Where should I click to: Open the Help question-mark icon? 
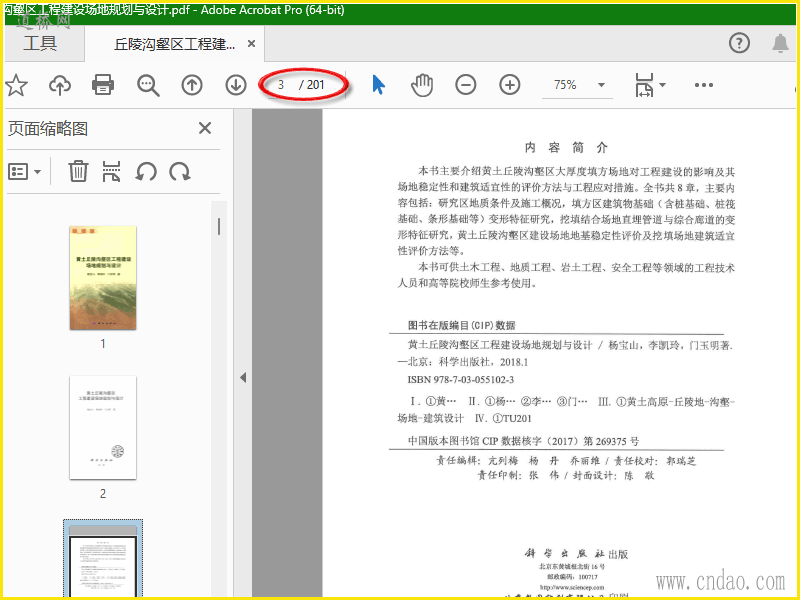(739, 43)
